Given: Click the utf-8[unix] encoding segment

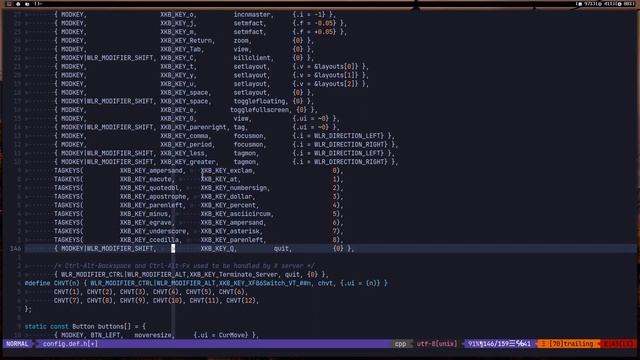Looking at the screenshot, I should click(437, 344).
